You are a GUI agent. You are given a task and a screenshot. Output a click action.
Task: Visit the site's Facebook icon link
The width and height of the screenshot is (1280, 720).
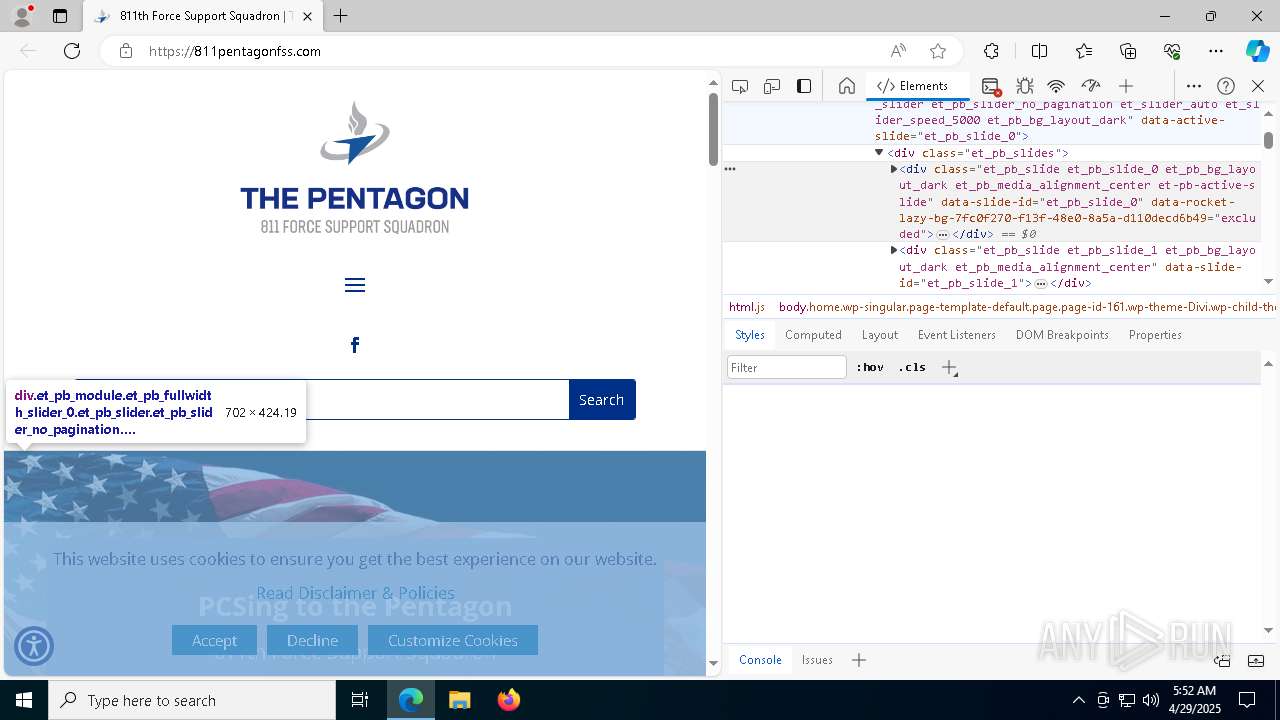355,345
